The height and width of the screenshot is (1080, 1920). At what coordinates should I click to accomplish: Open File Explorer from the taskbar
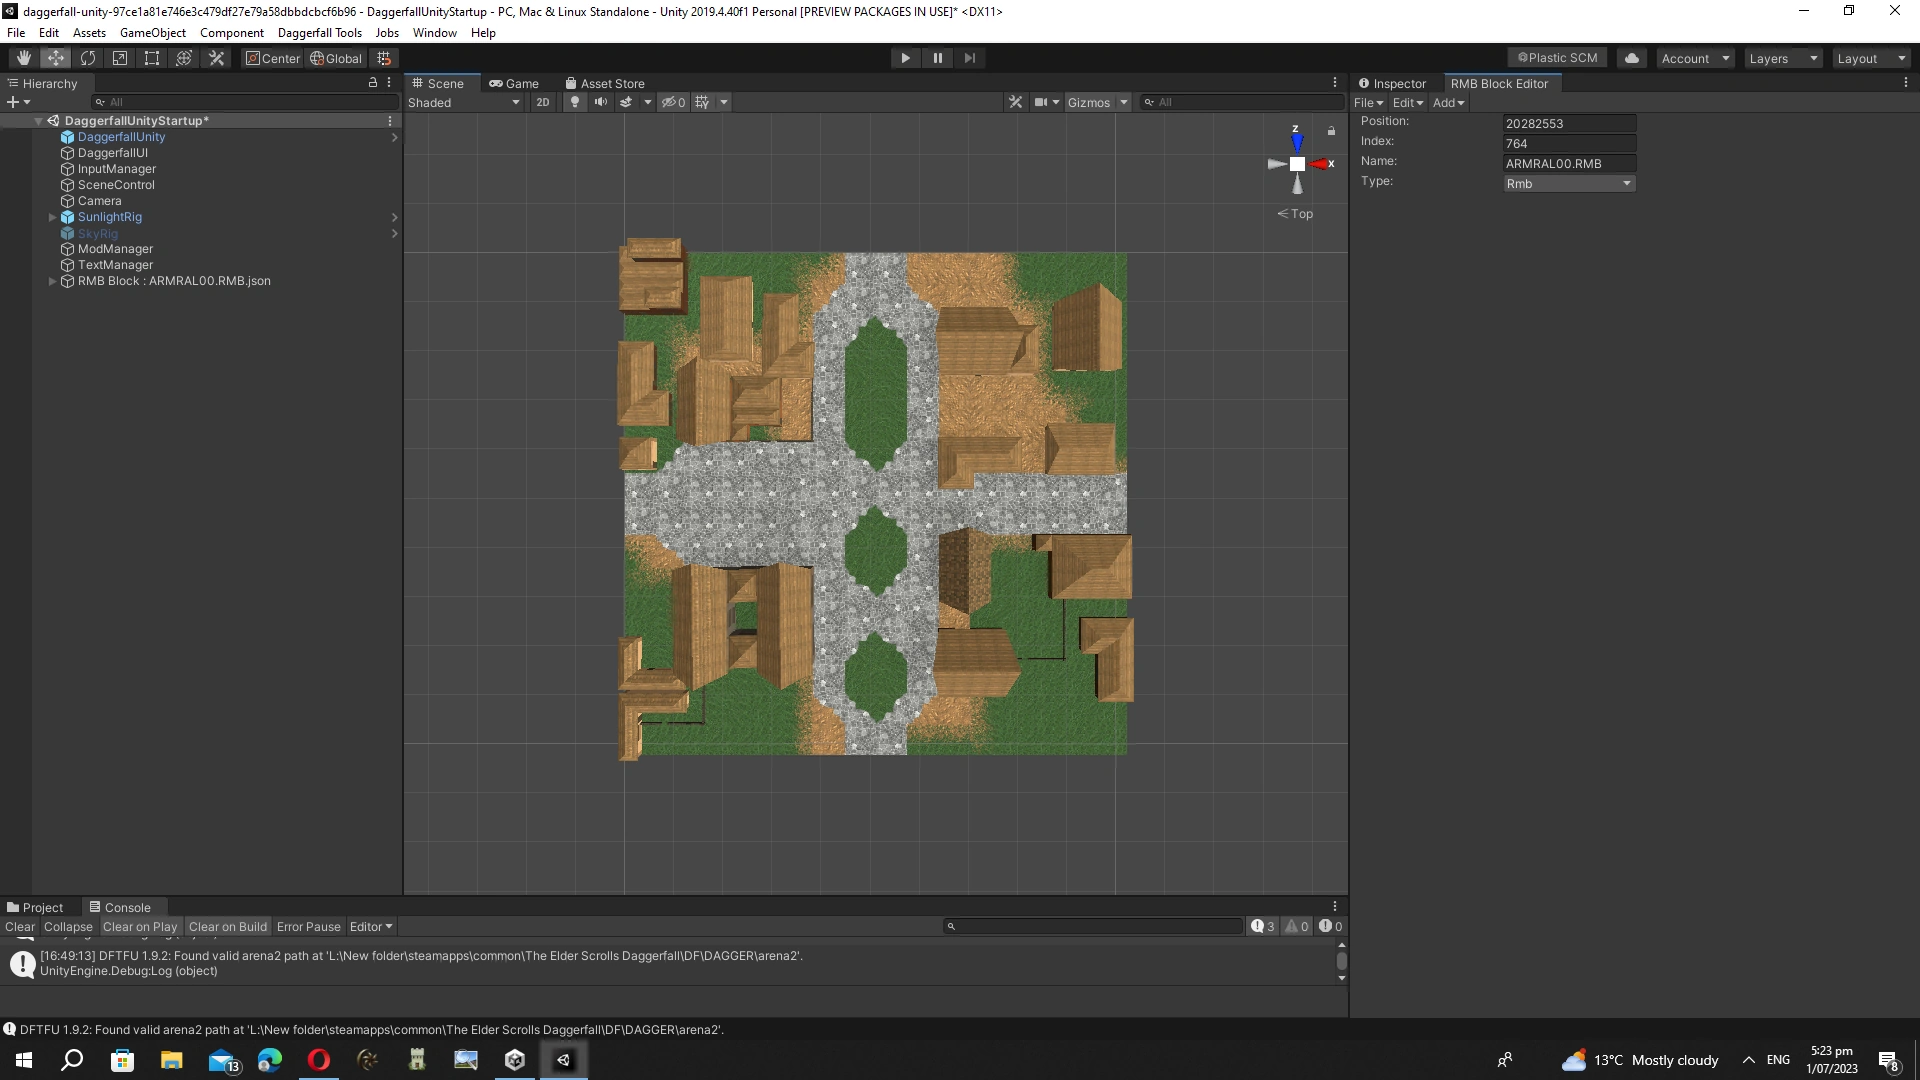(x=171, y=1060)
